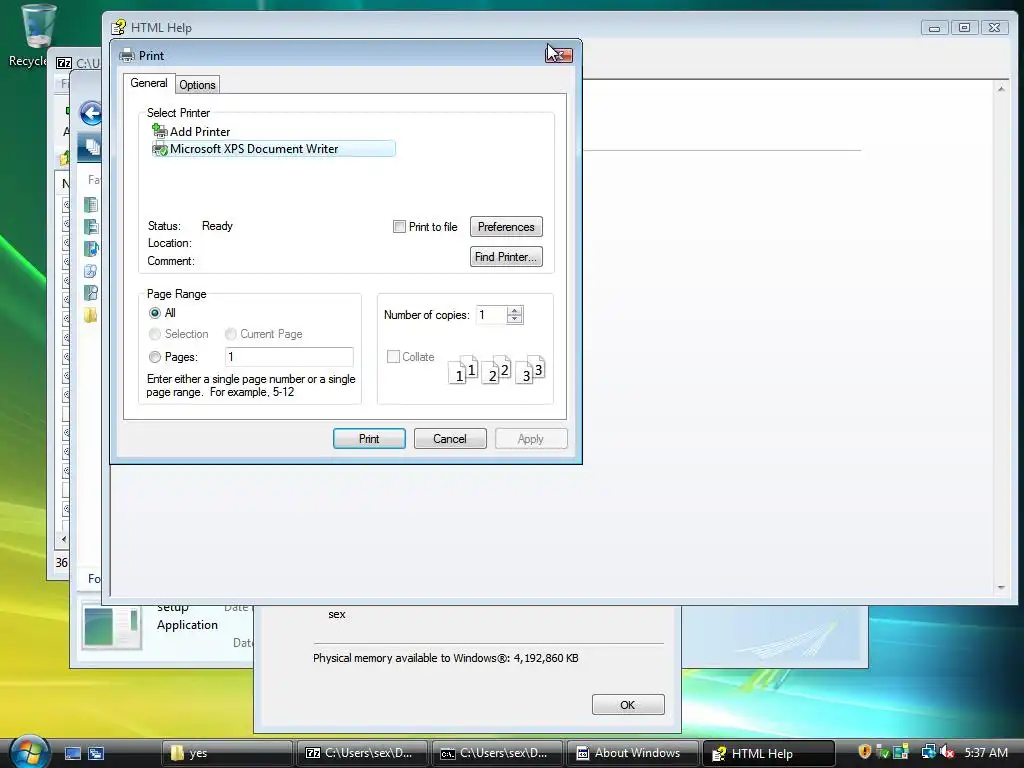The width and height of the screenshot is (1024, 768).
Task: Click Switch between windows quick launch icon
Action: (96, 754)
